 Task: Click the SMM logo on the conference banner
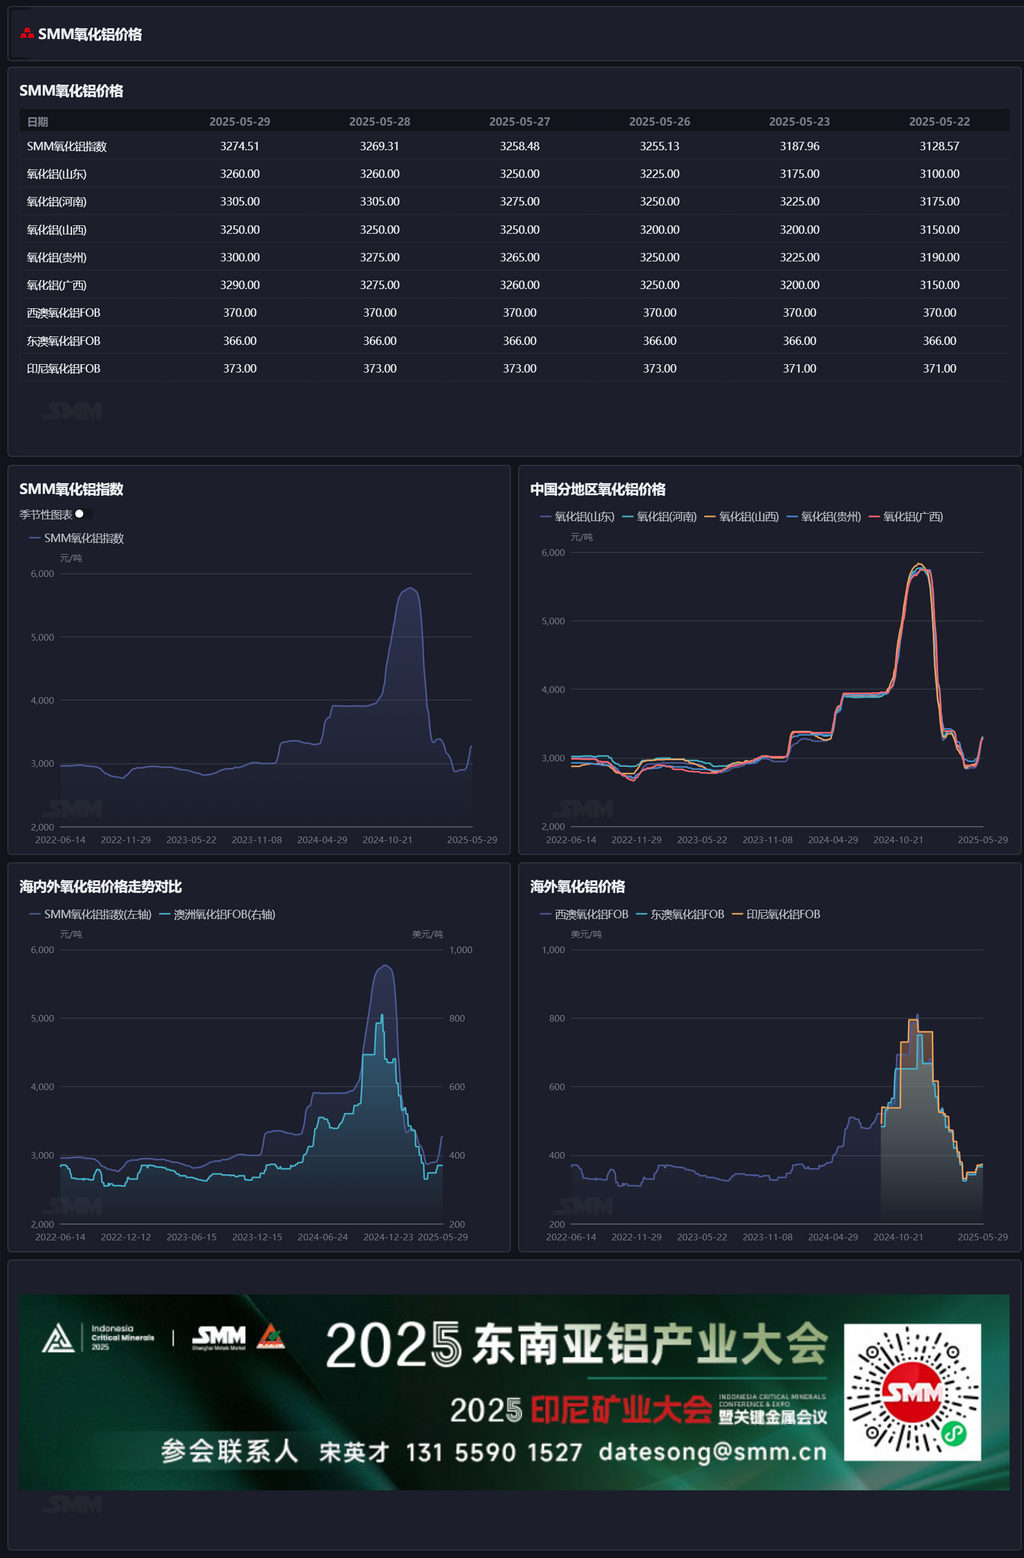click(219, 1337)
